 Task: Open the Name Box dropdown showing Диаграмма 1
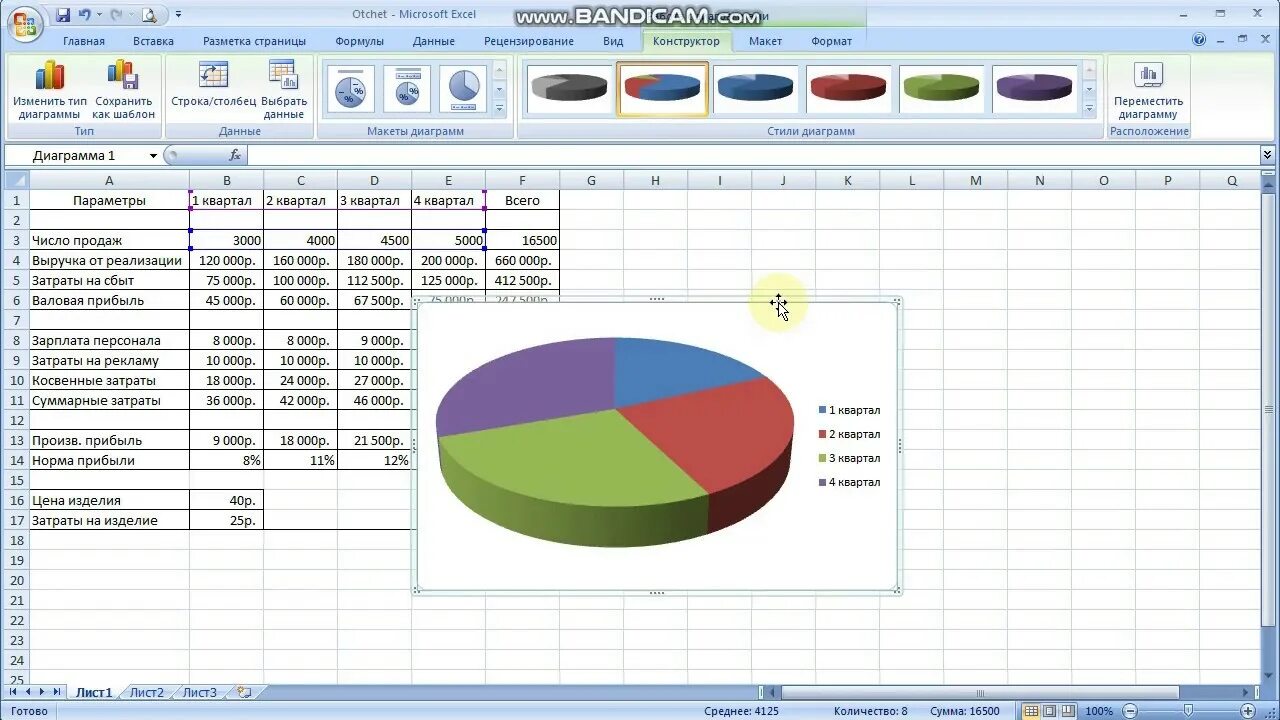click(x=154, y=155)
